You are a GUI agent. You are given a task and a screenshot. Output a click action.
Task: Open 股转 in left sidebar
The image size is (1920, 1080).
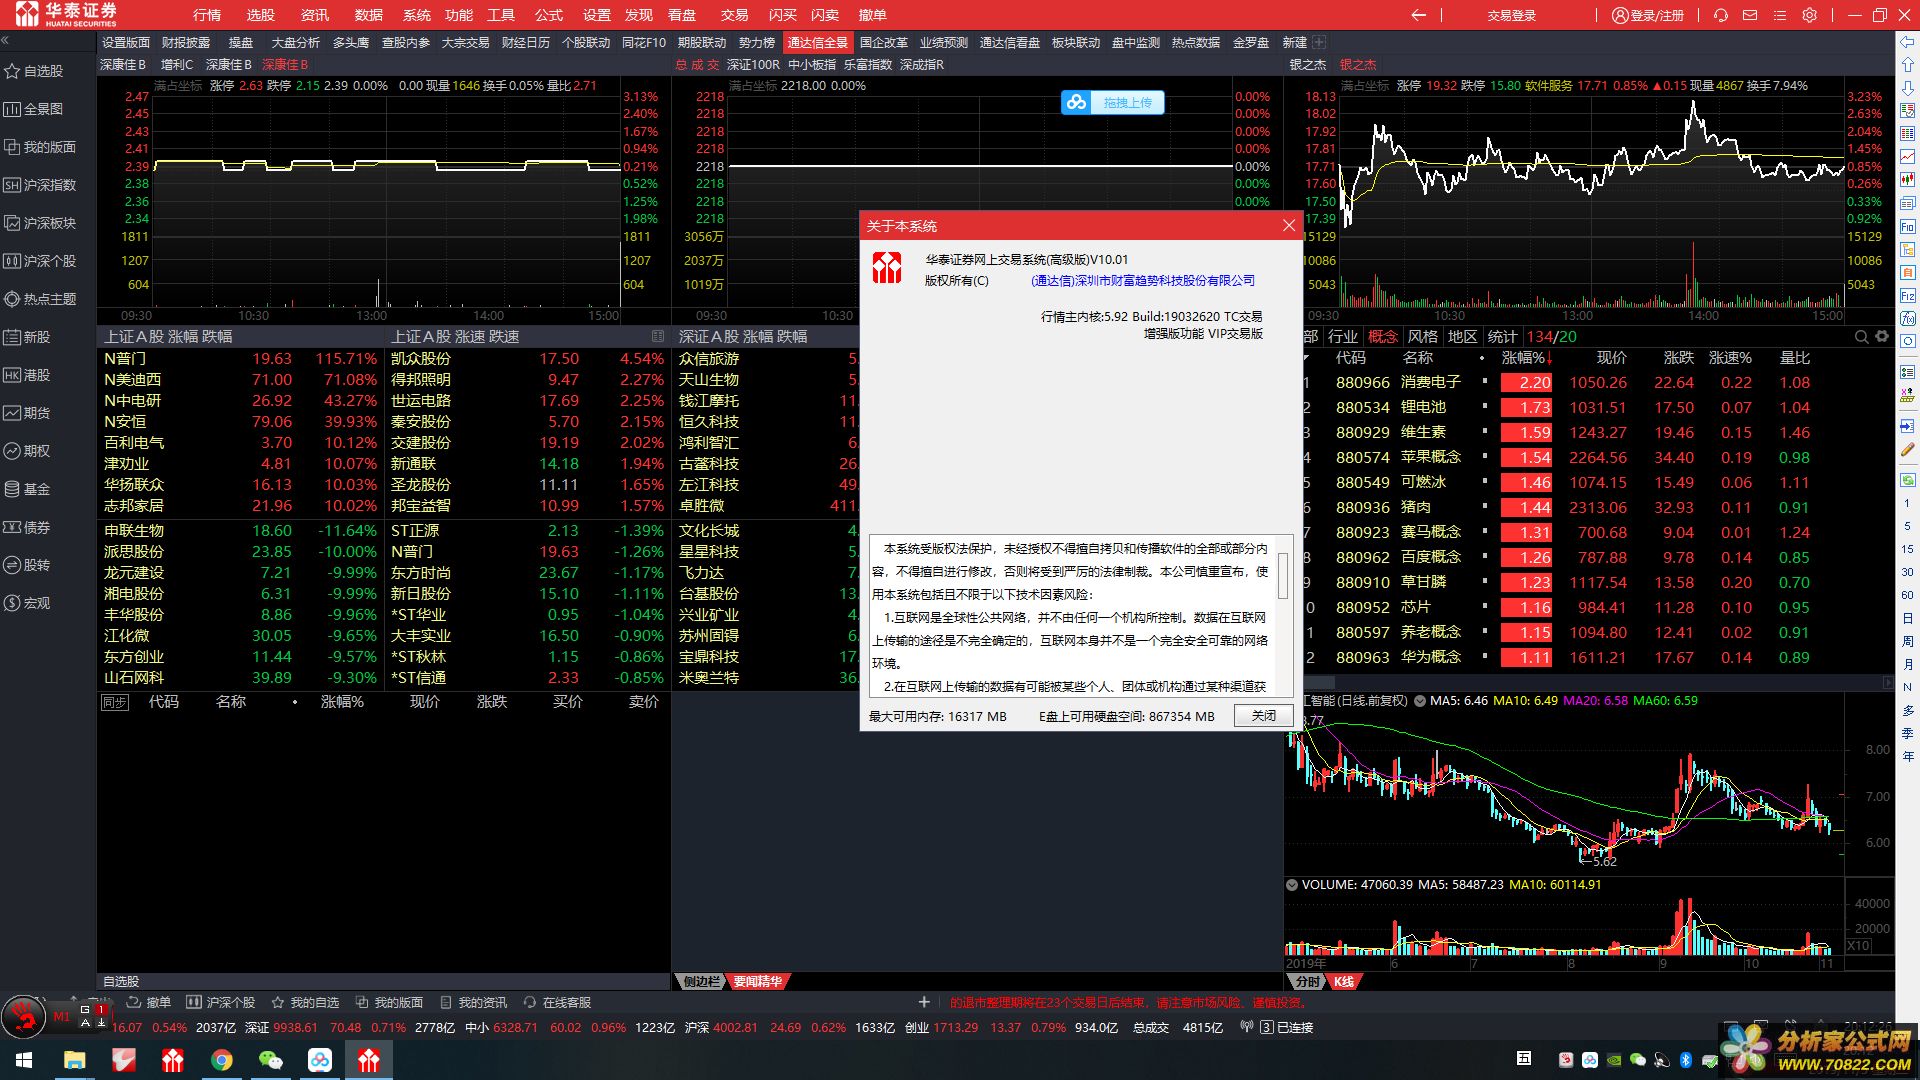(27, 565)
